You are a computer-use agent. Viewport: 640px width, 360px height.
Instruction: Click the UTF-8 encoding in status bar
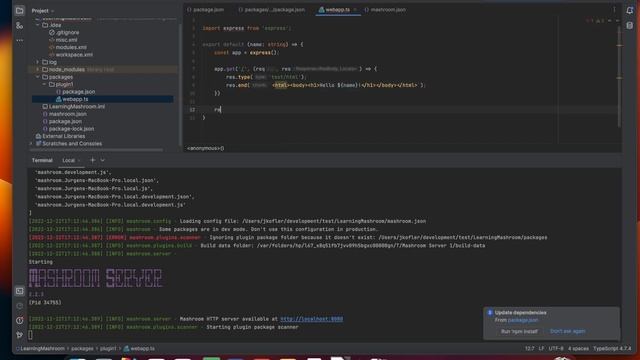pyautogui.click(x=556, y=349)
